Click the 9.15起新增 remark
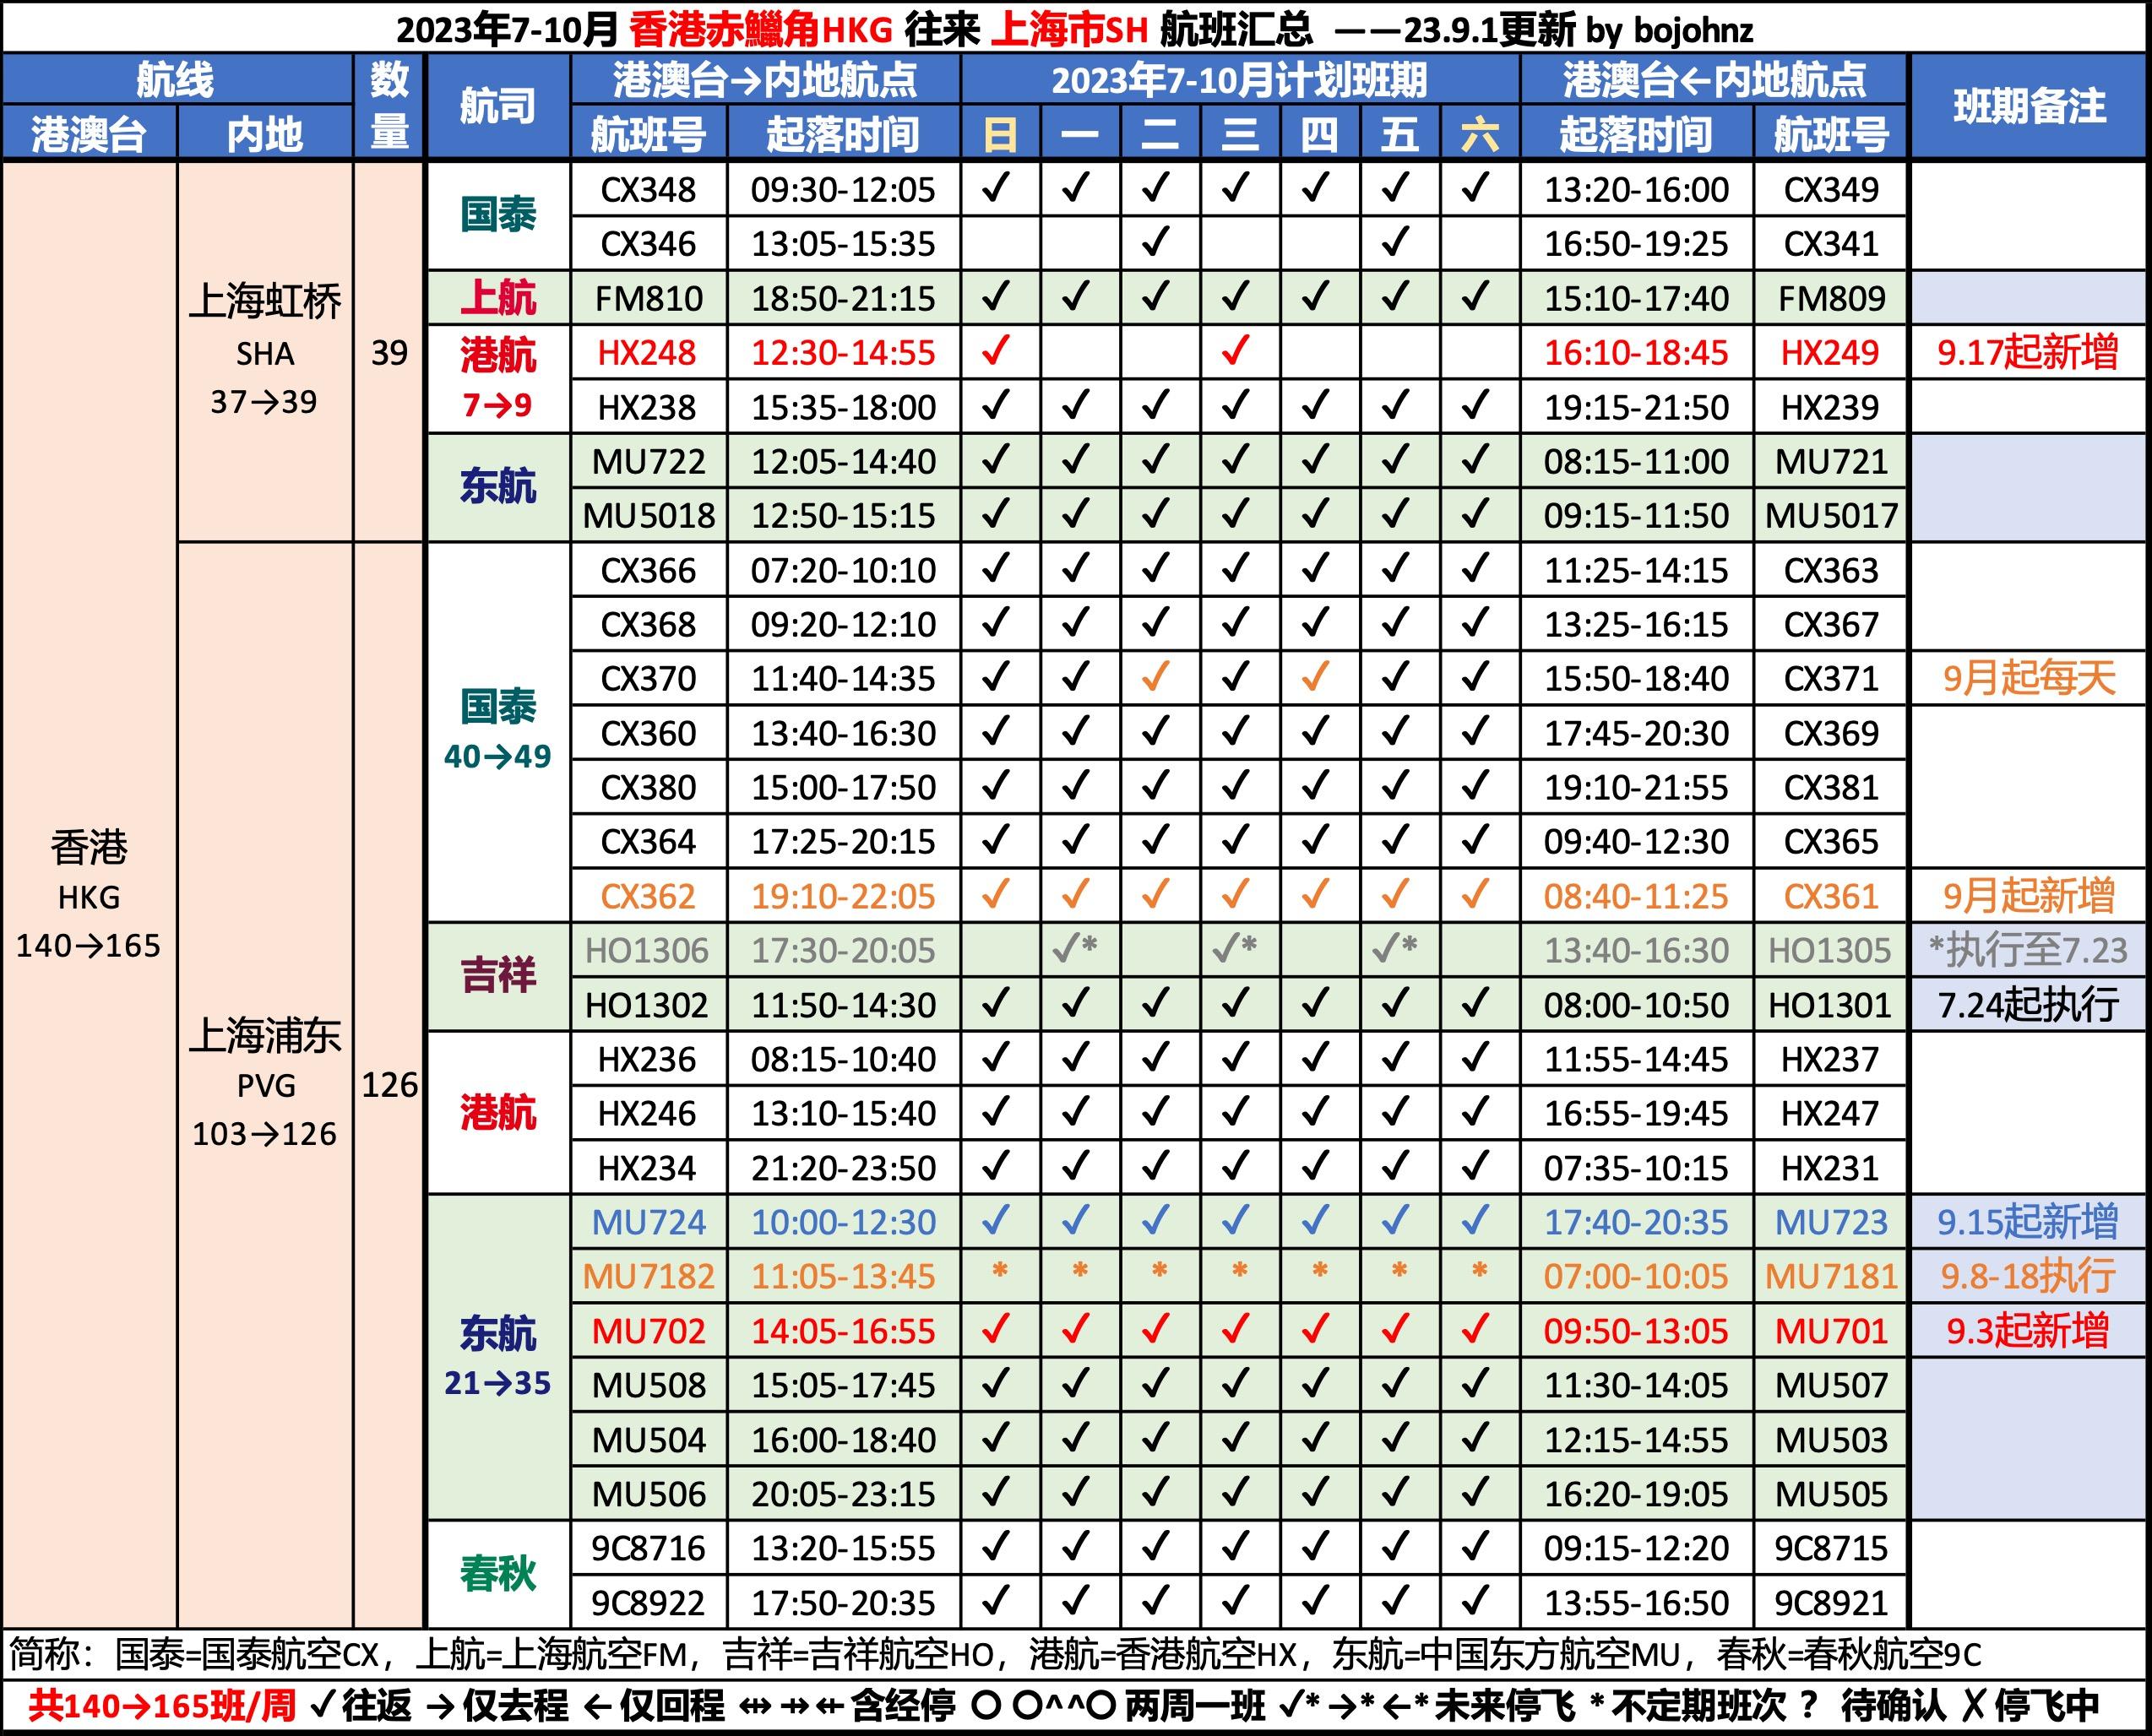 (2028, 1222)
